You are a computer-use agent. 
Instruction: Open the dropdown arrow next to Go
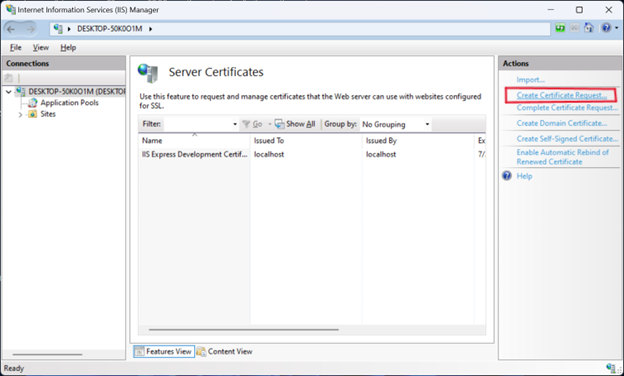[269, 124]
